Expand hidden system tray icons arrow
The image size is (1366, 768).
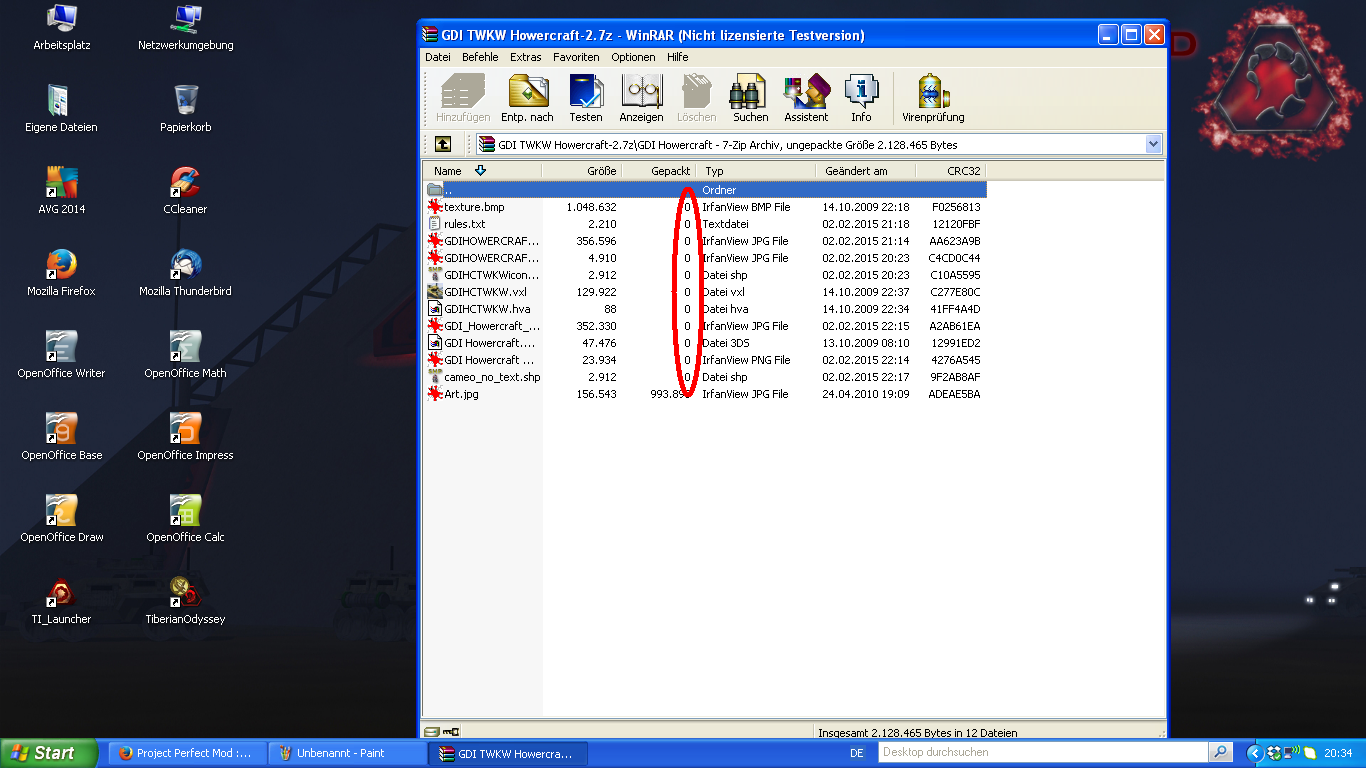[x=1254, y=753]
